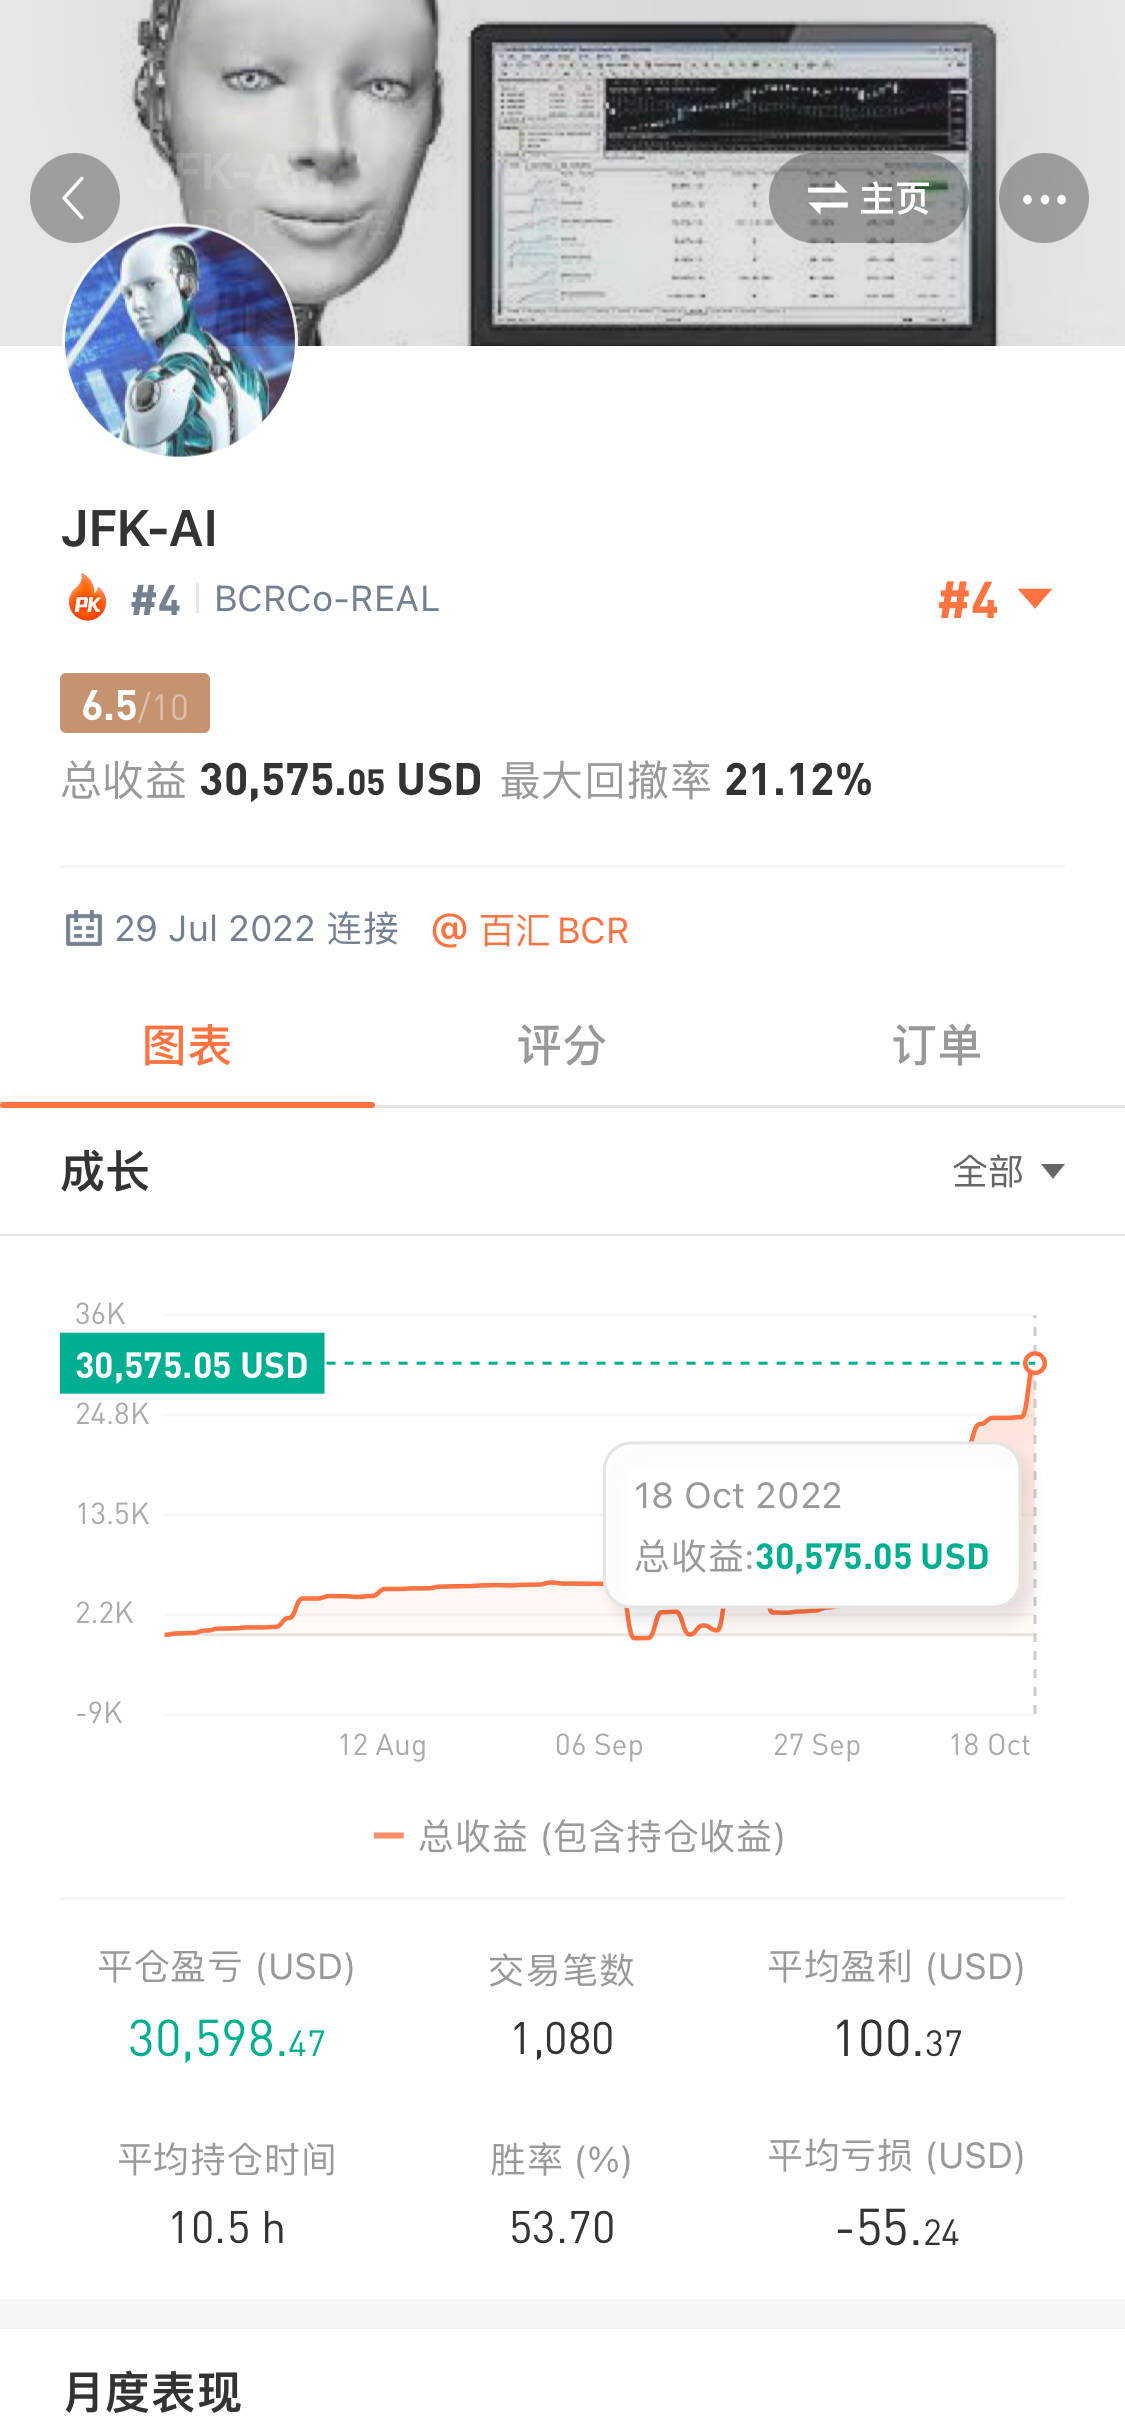1125x2436 pixels.
Task: Switch to the 评分 tab
Action: [561, 1046]
